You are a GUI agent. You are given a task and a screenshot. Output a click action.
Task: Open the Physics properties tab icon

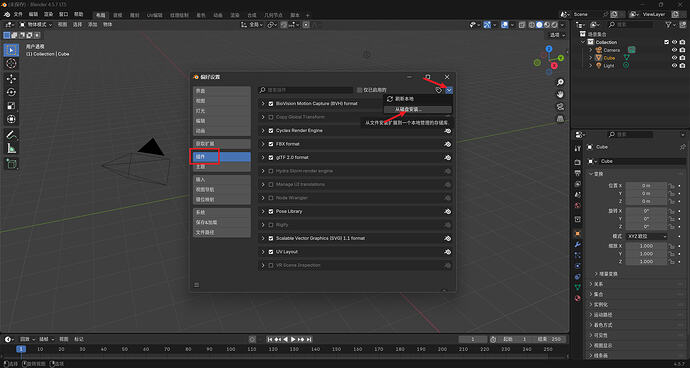578,266
